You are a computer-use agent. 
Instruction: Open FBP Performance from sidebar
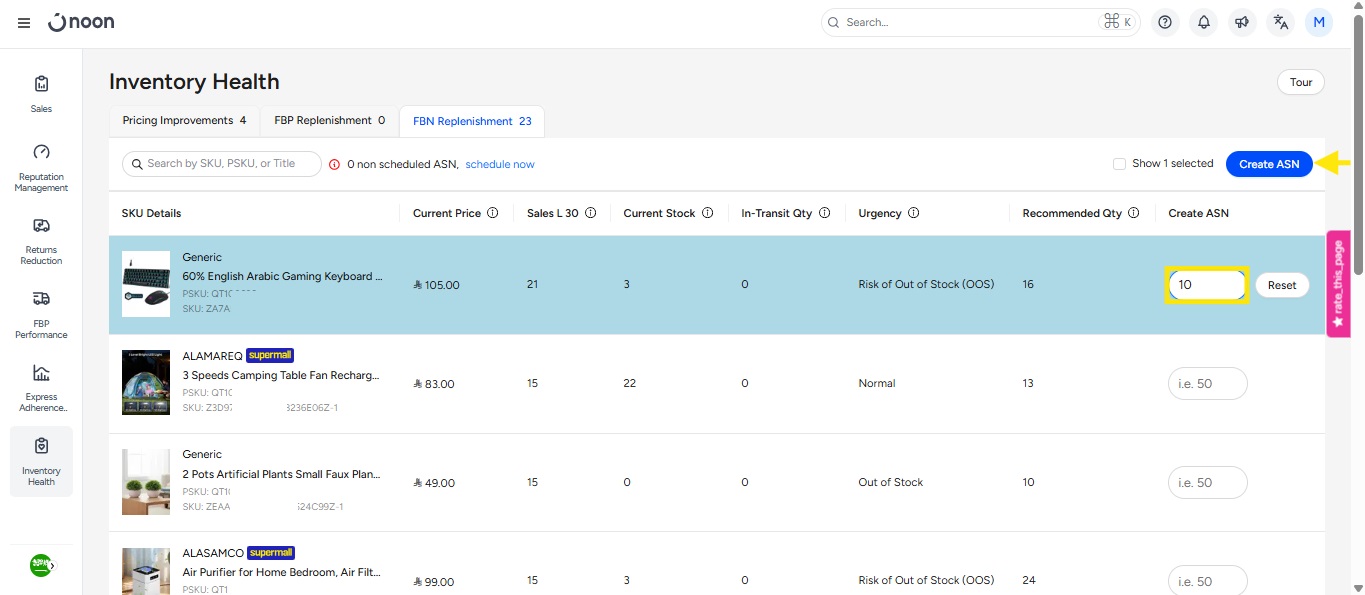[x=41, y=314]
